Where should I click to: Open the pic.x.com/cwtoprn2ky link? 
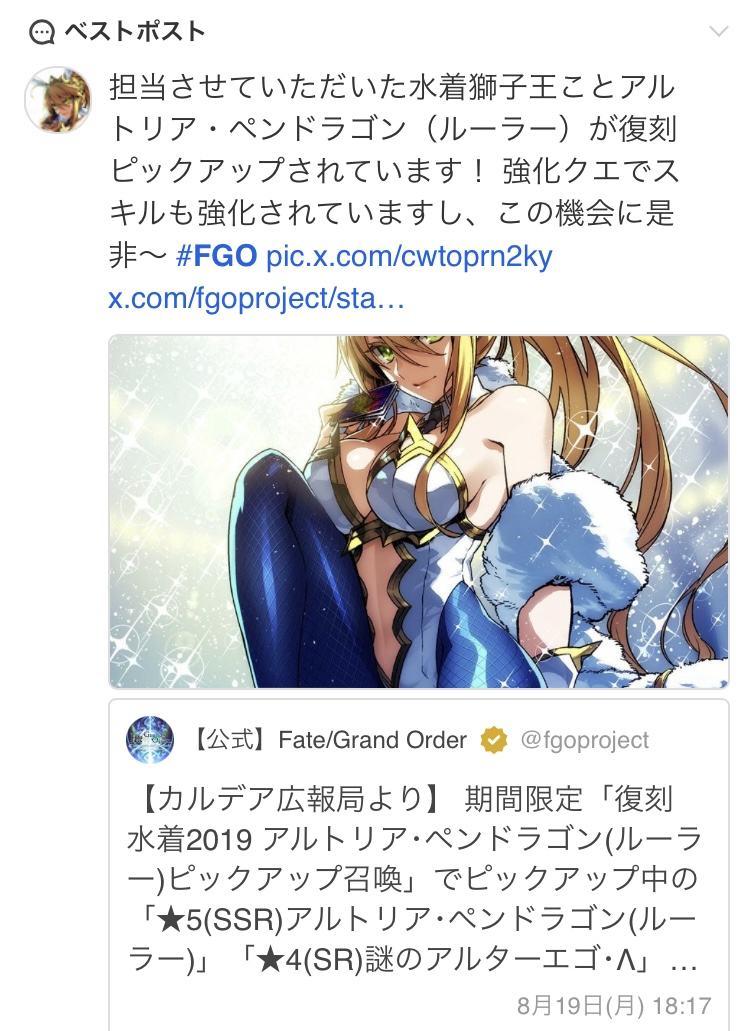pos(409,256)
